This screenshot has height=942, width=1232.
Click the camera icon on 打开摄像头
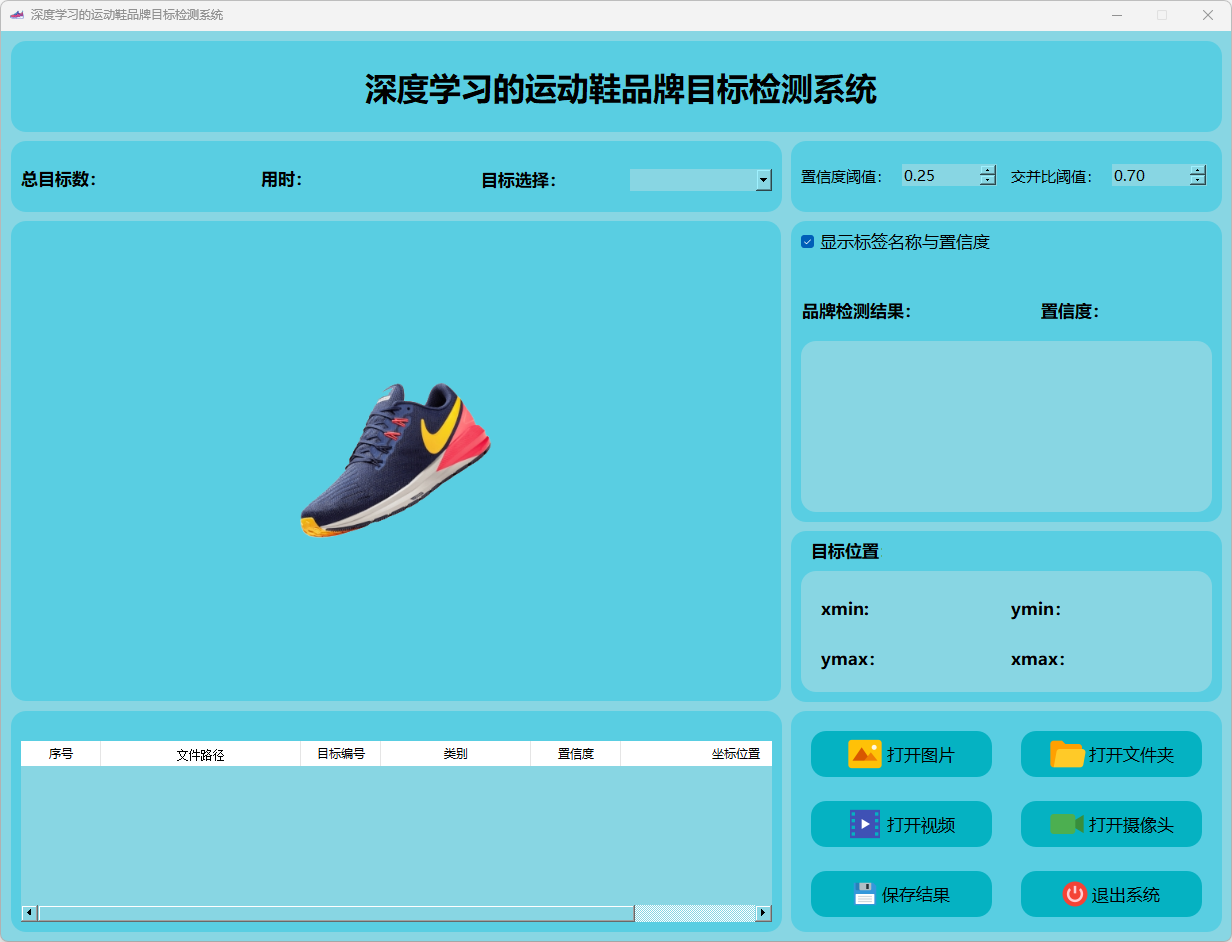(x=1067, y=824)
